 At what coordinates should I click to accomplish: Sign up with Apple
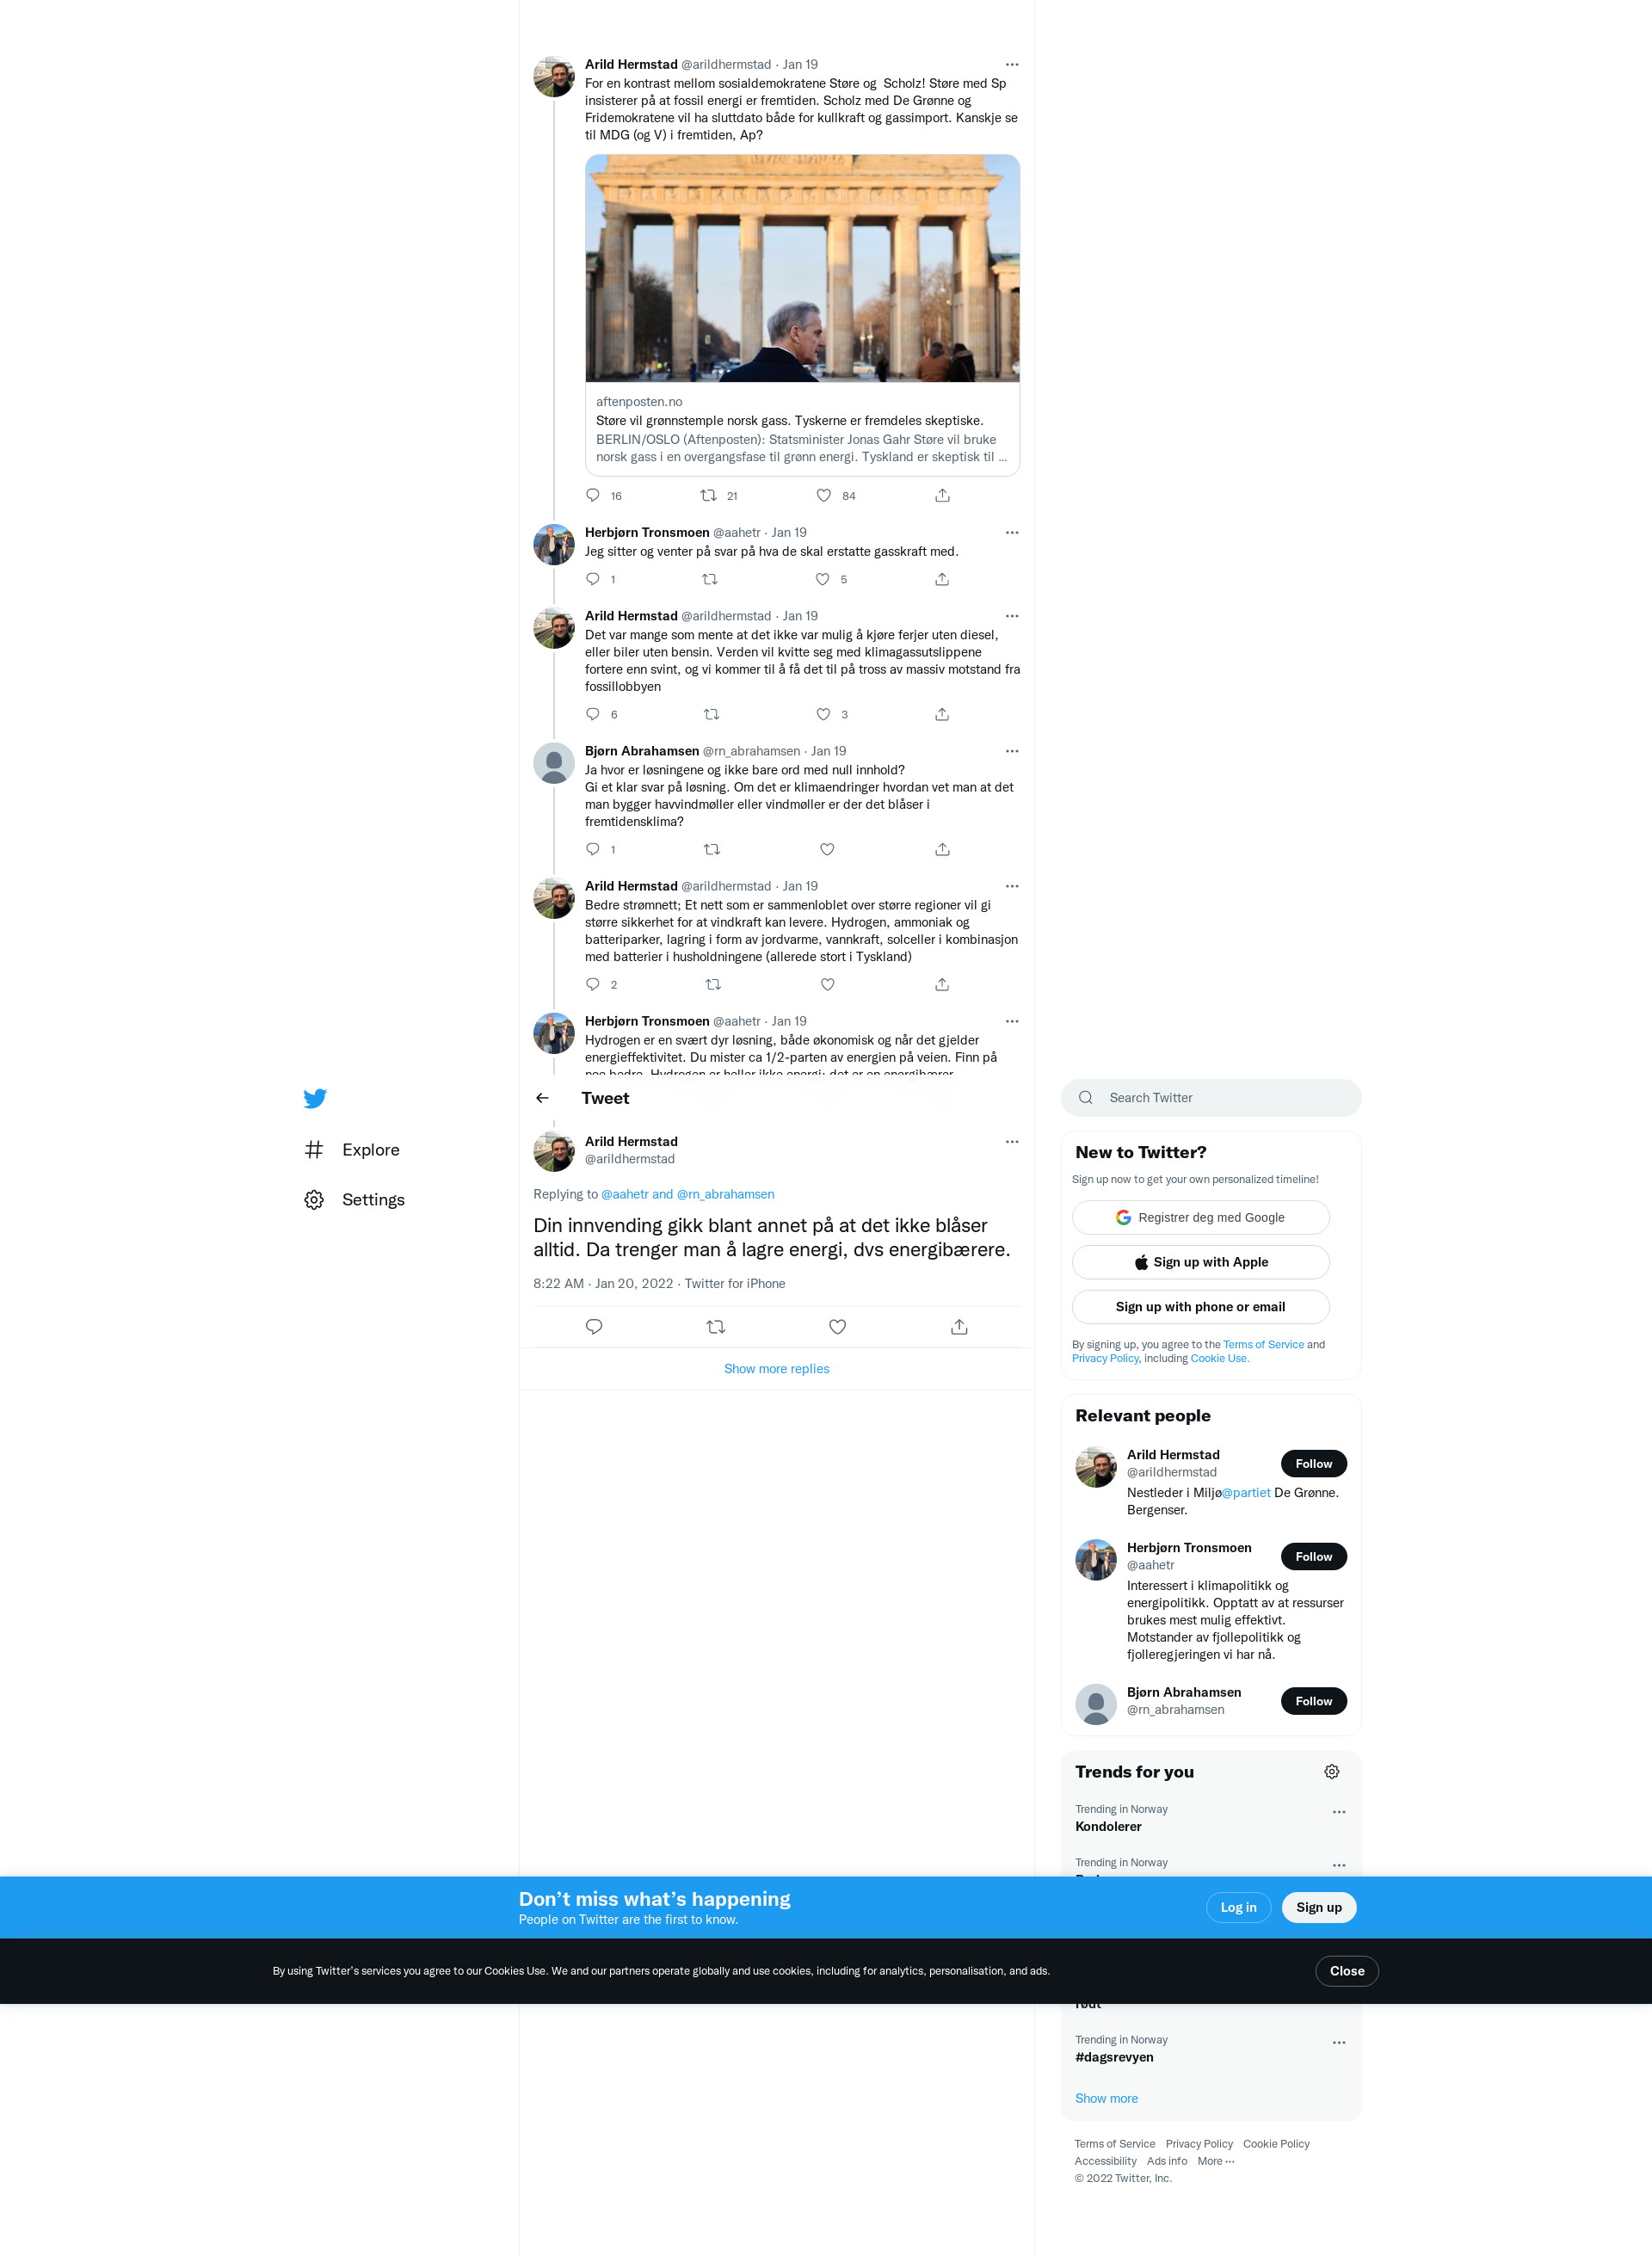(1200, 1262)
